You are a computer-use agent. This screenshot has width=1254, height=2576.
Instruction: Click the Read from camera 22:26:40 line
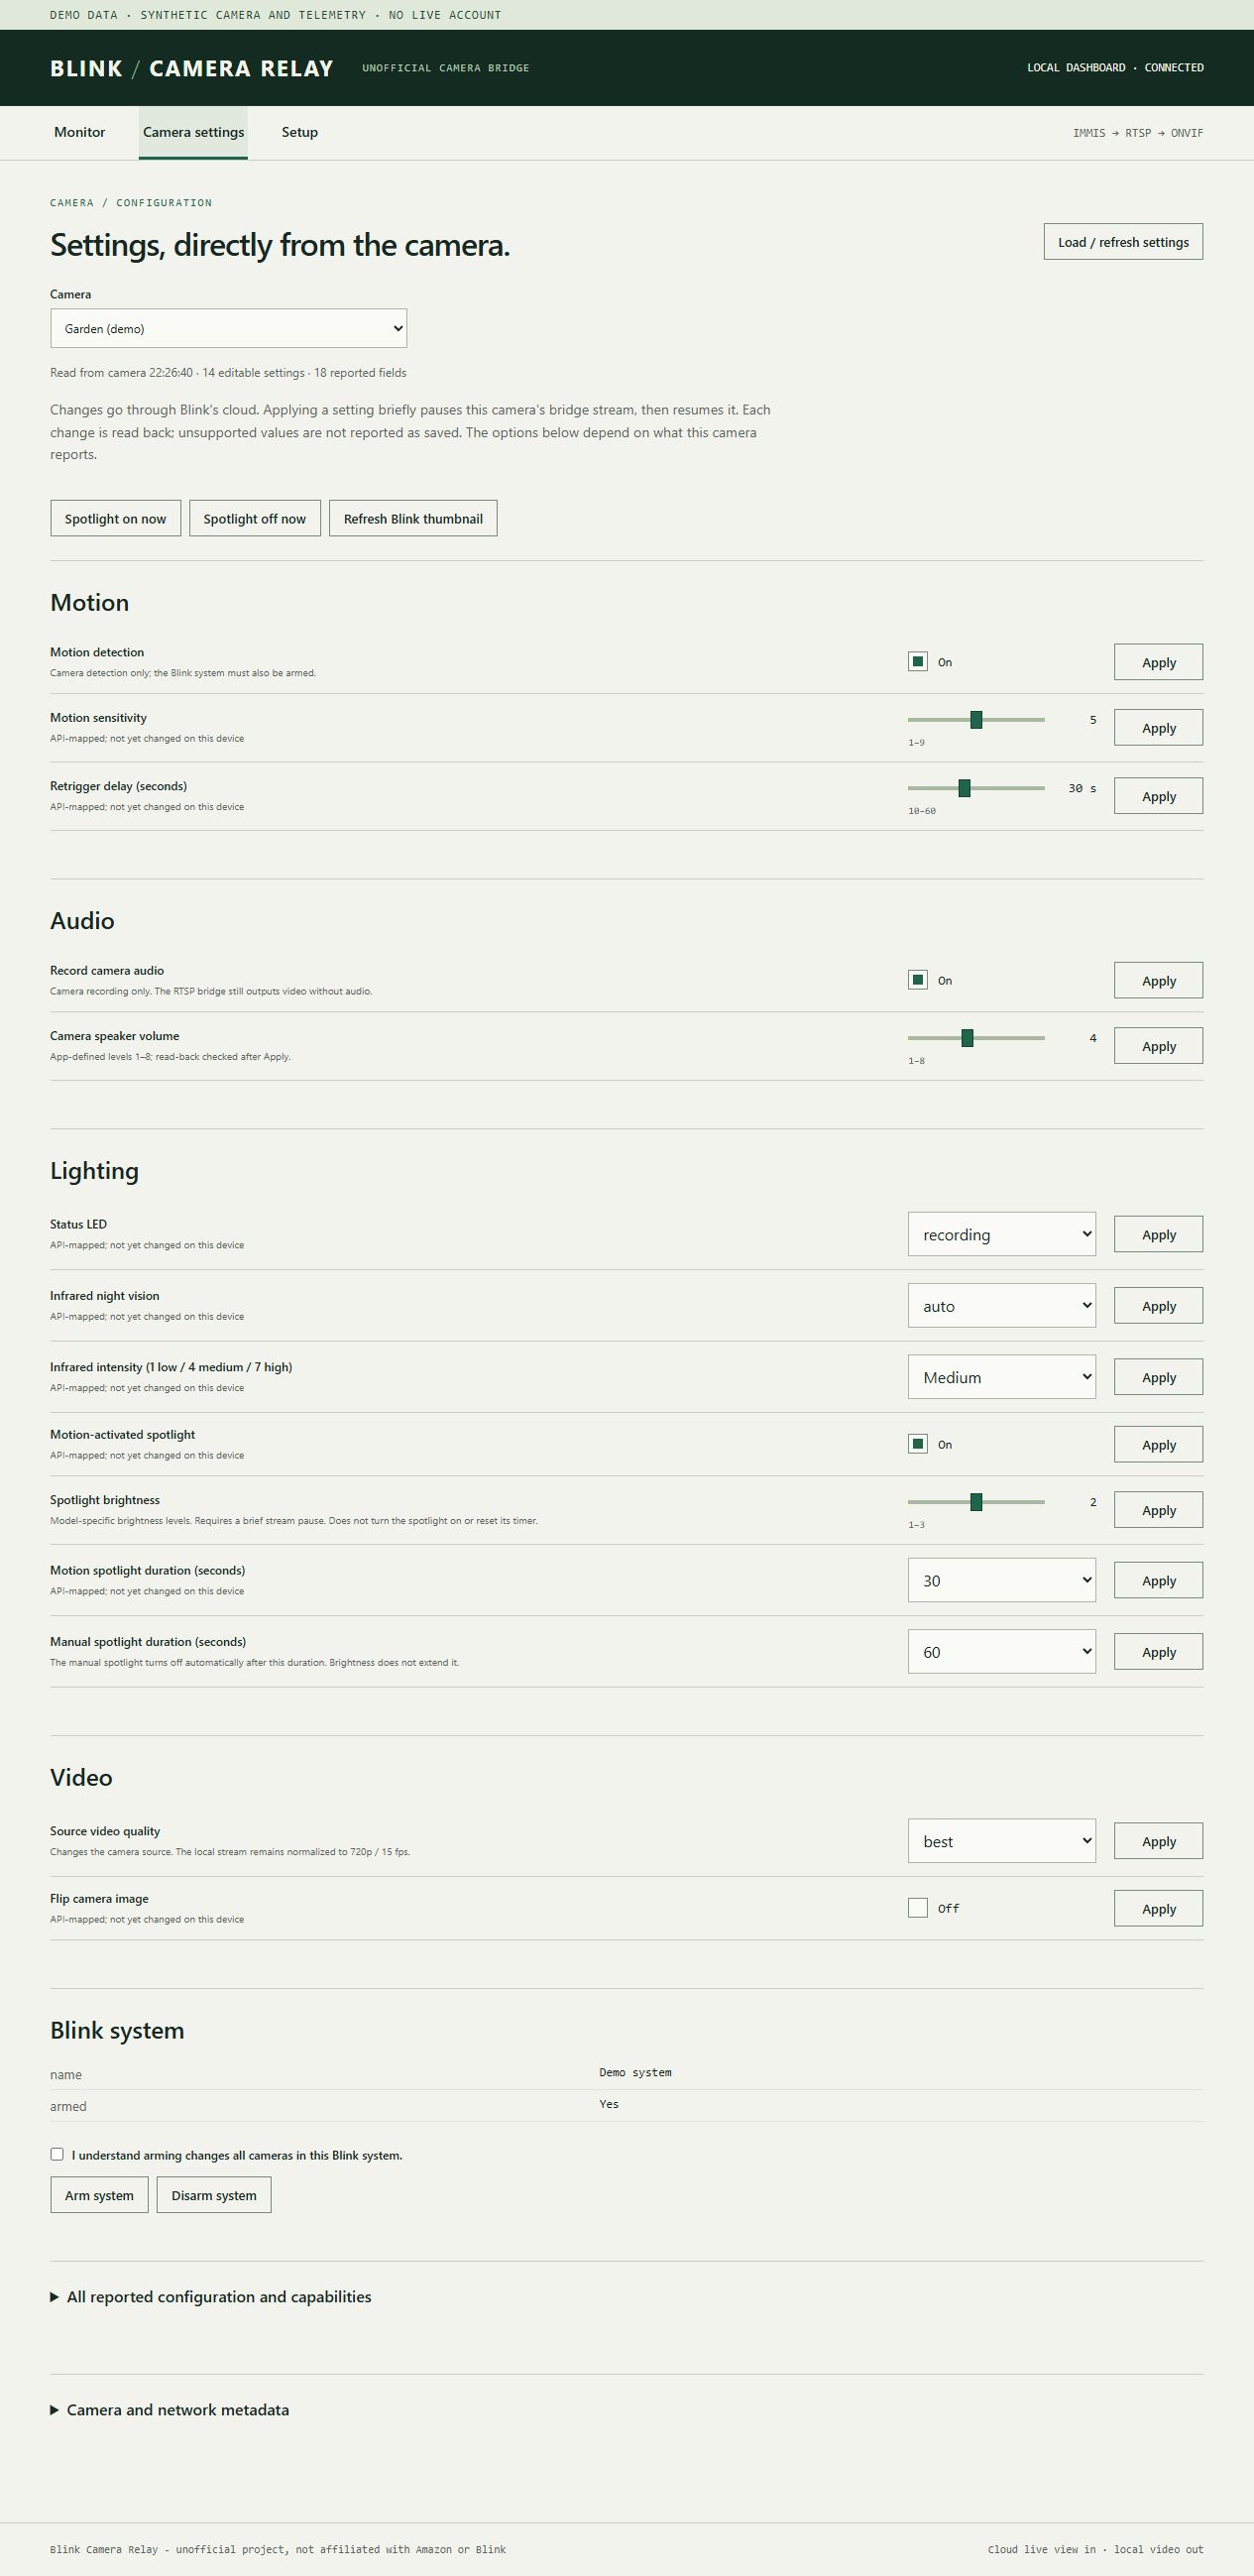tap(228, 372)
